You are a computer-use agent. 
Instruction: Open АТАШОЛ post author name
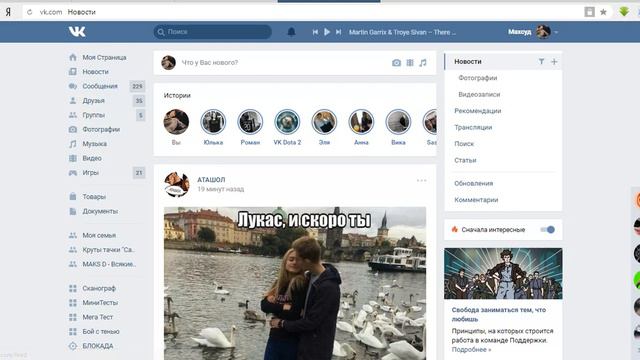click(x=211, y=180)
